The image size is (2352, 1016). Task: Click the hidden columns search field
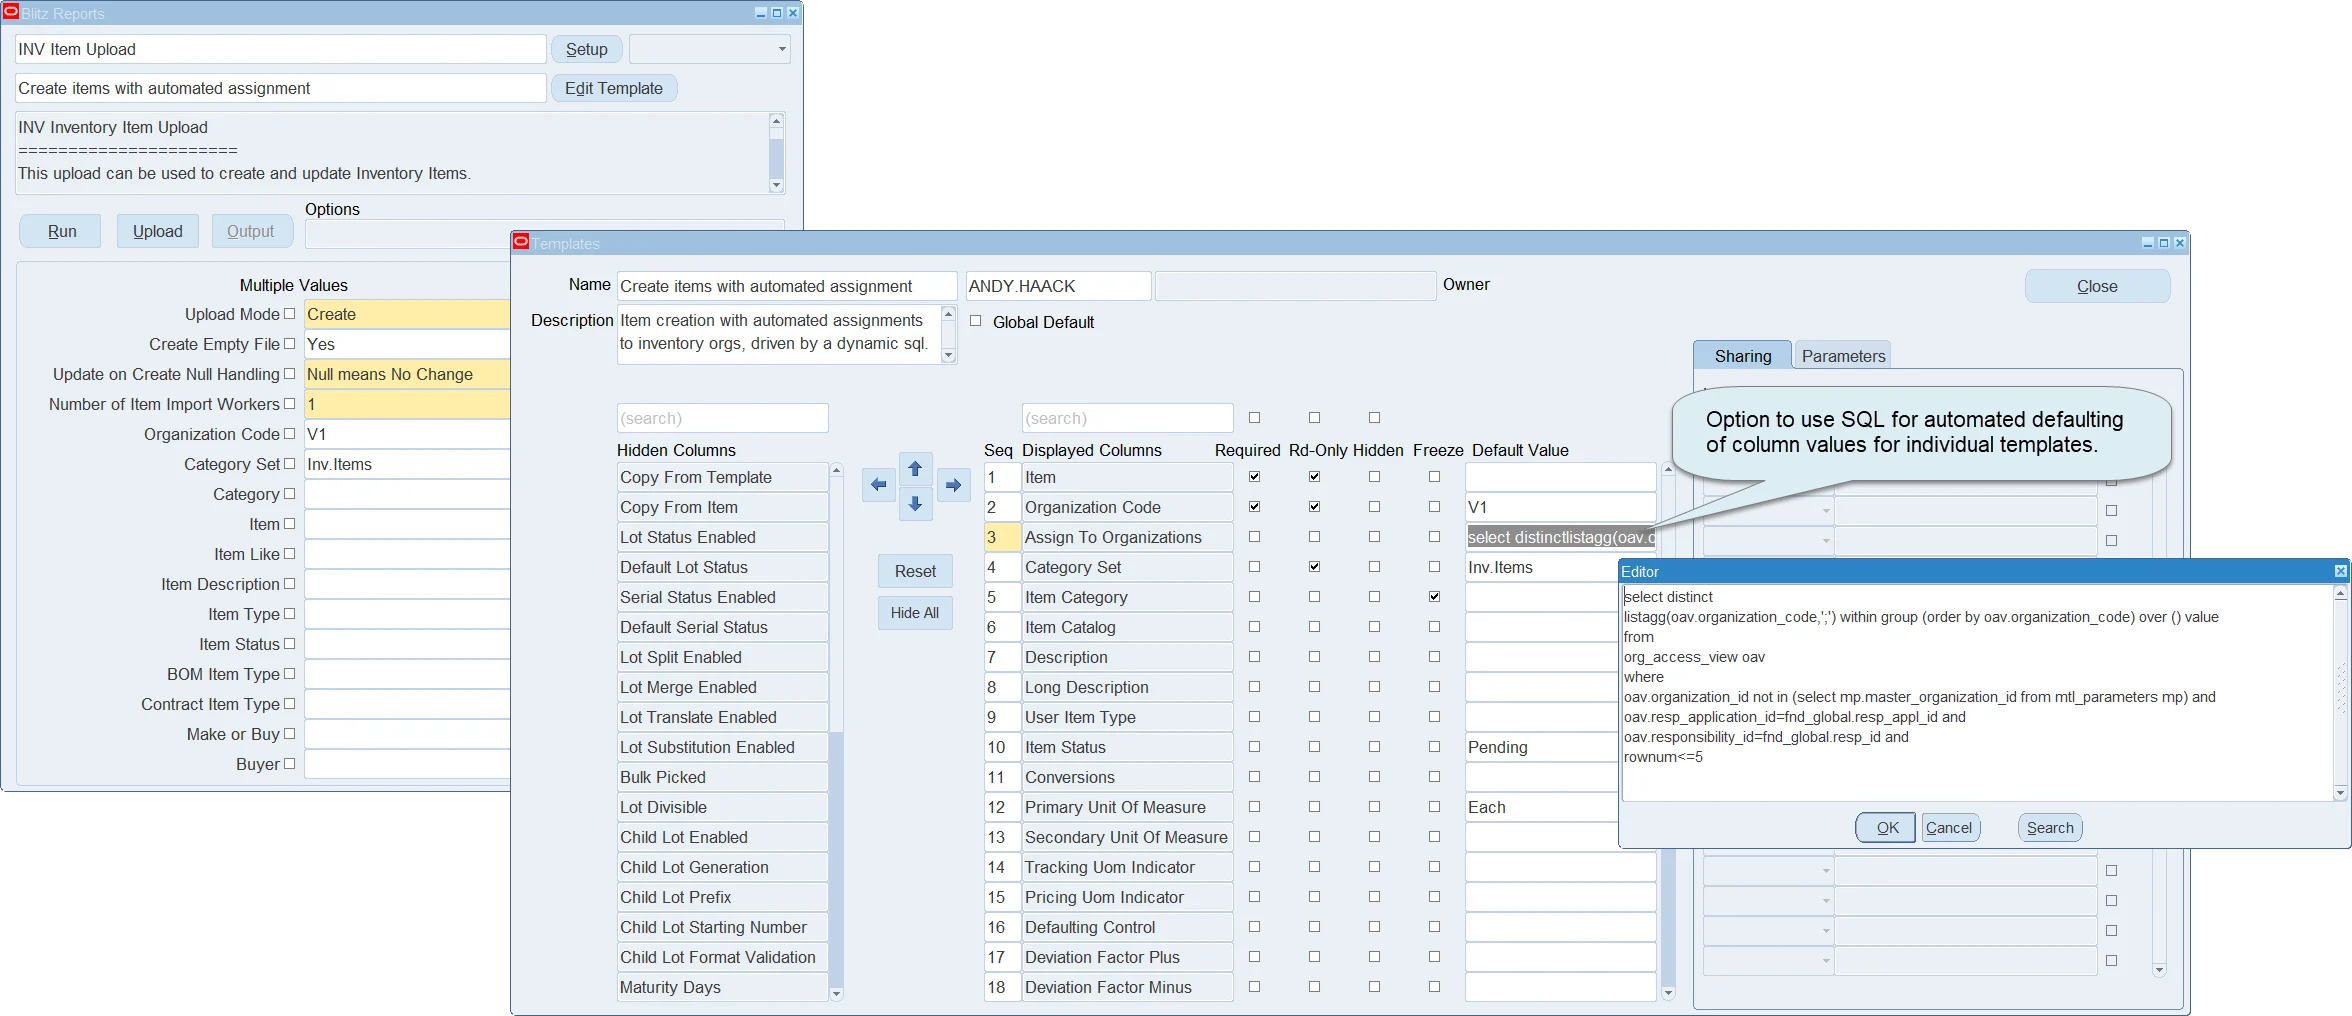click(722, 418)
